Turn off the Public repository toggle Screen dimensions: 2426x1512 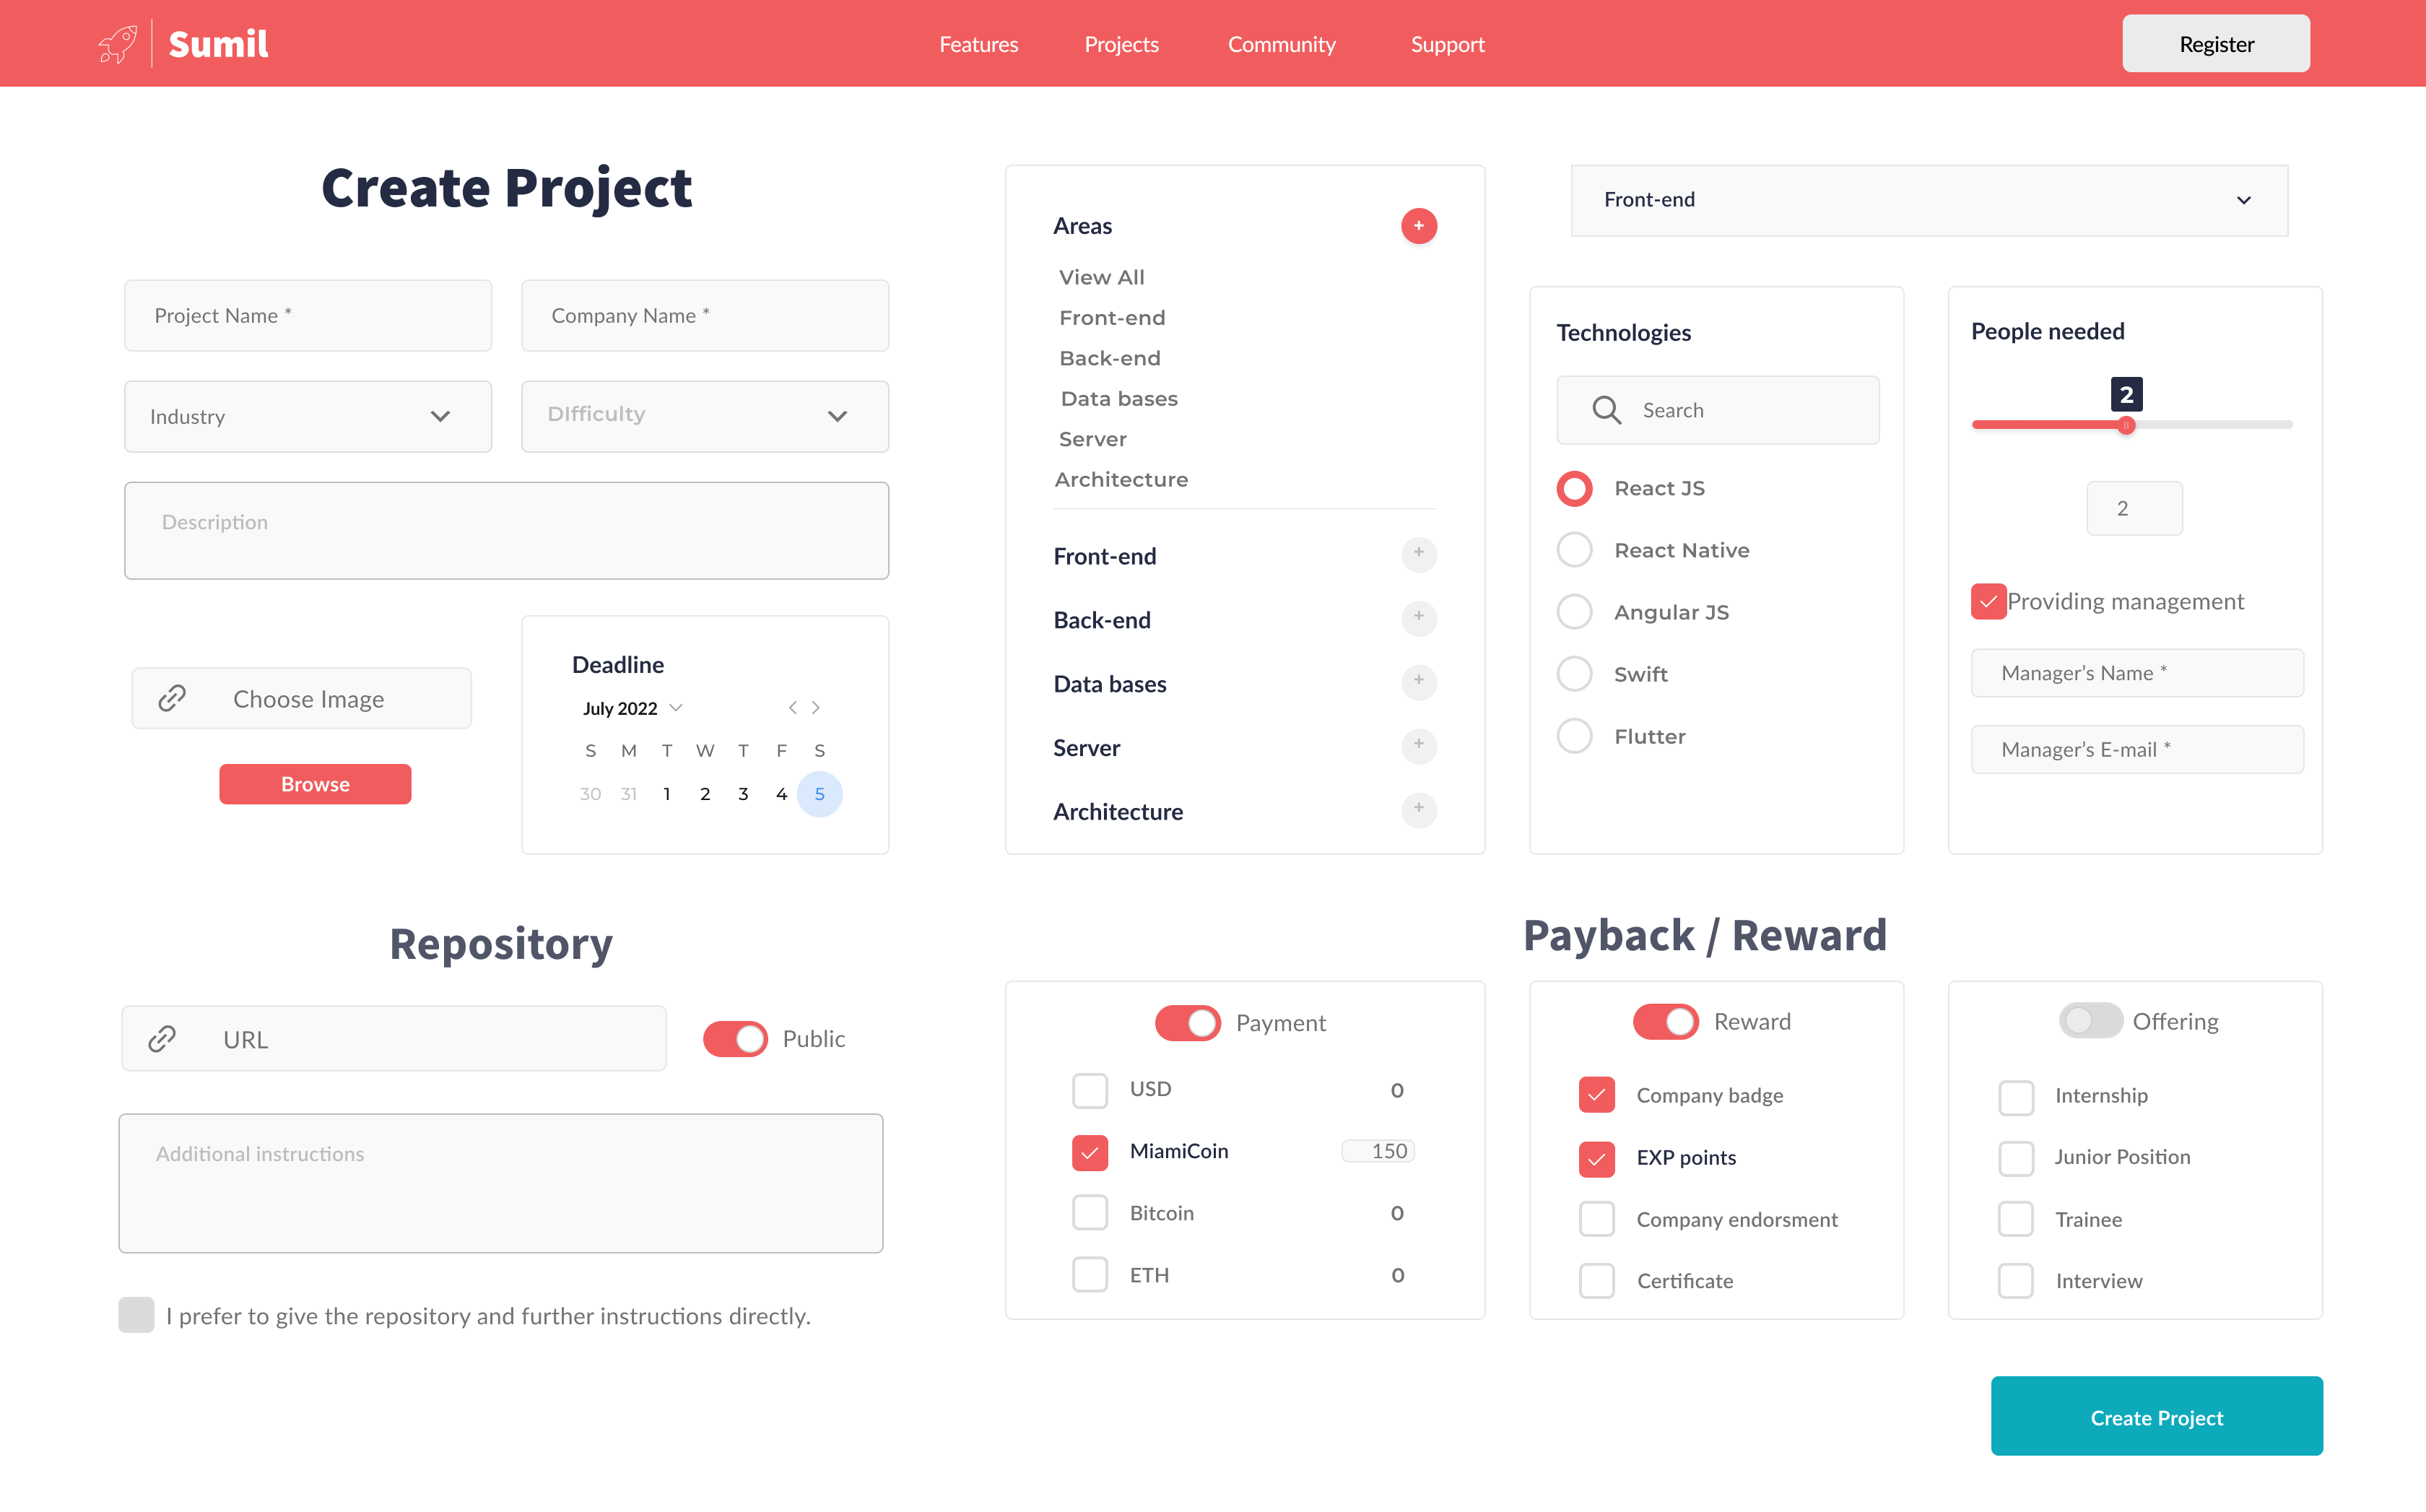[x=735, y=1039]
